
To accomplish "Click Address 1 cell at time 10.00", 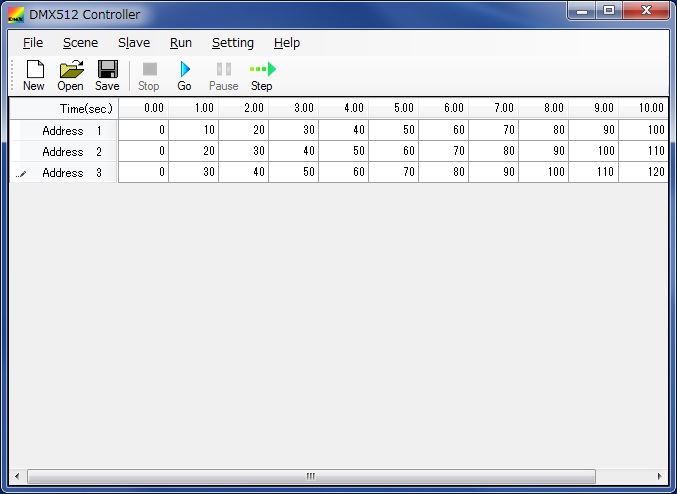I will click(643, 130).
